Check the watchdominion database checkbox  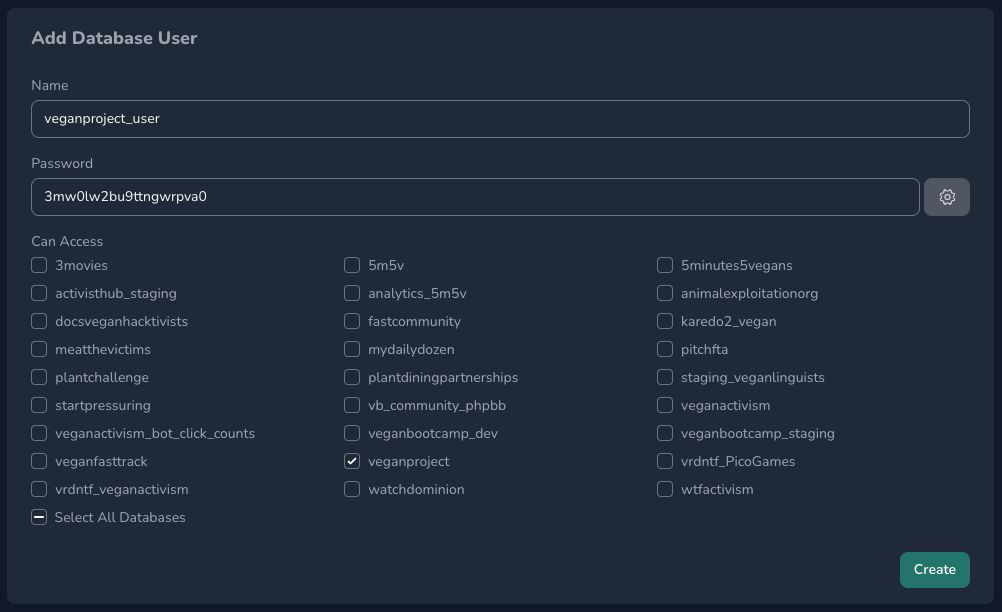coord(352,489)
